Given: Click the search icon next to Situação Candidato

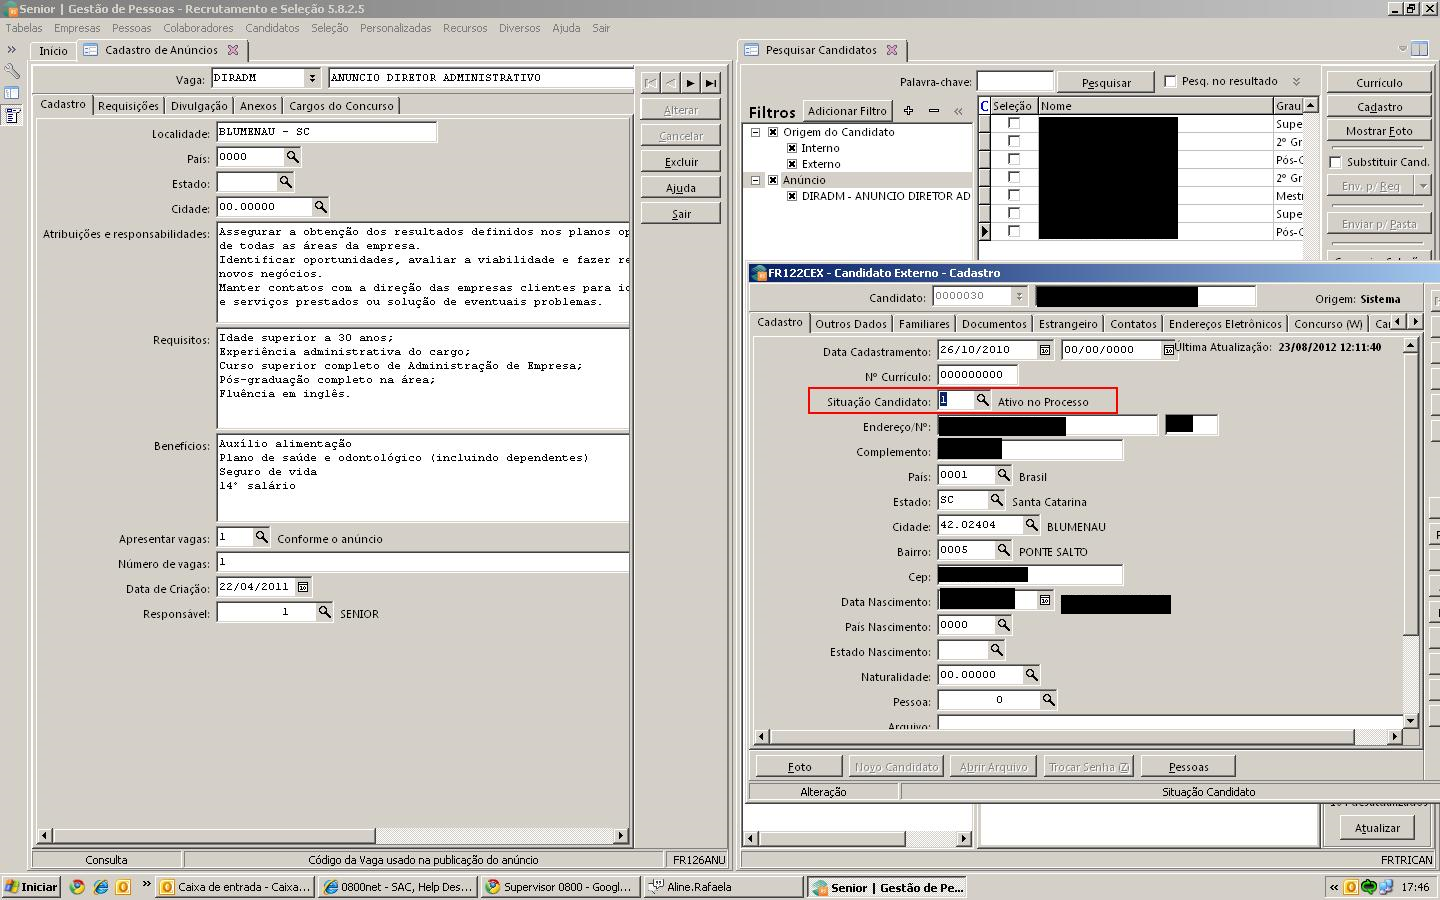Looking at the screenshot, I should 982,400.
